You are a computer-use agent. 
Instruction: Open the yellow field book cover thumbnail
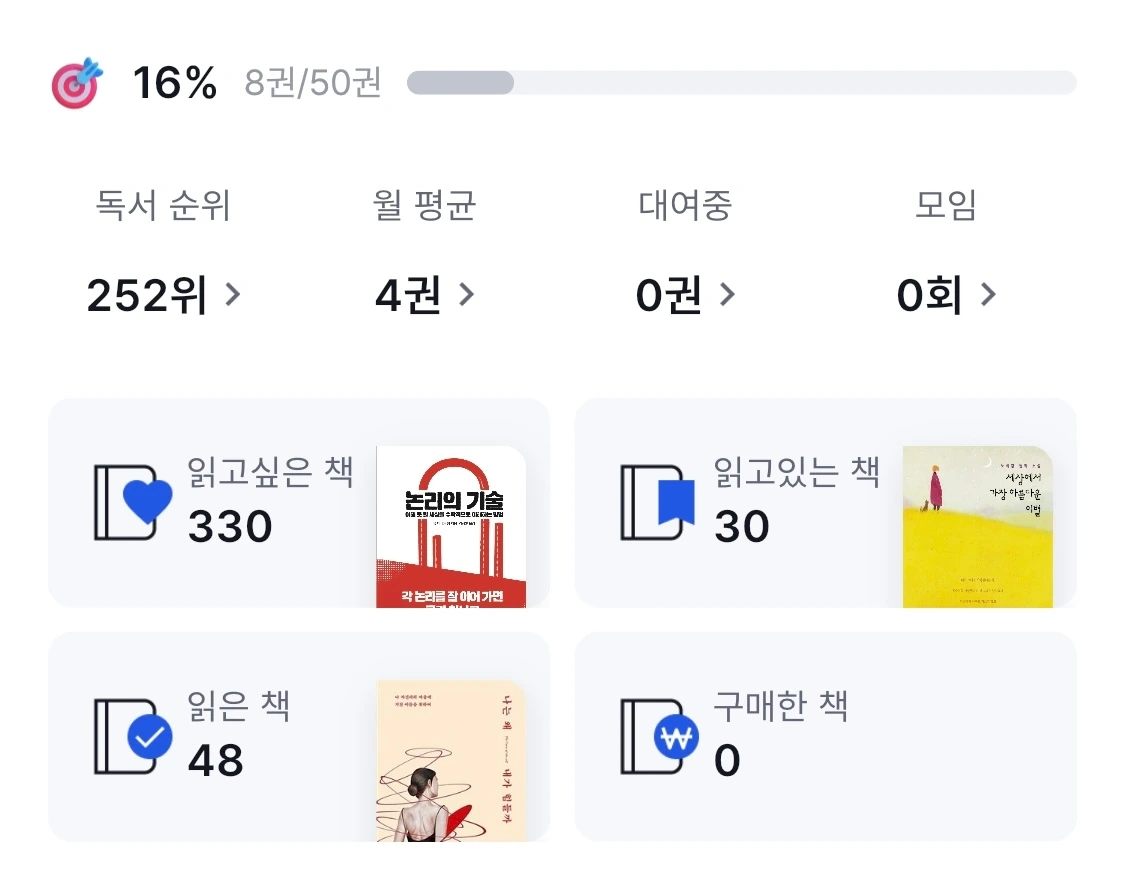click(978, 527)
